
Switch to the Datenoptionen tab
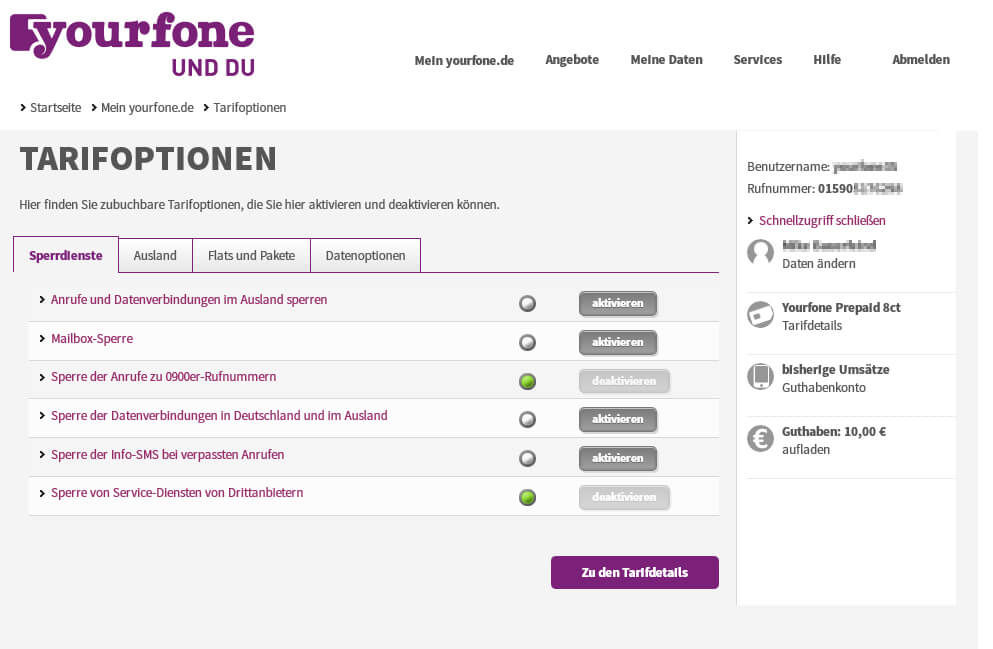click(365, 255)
